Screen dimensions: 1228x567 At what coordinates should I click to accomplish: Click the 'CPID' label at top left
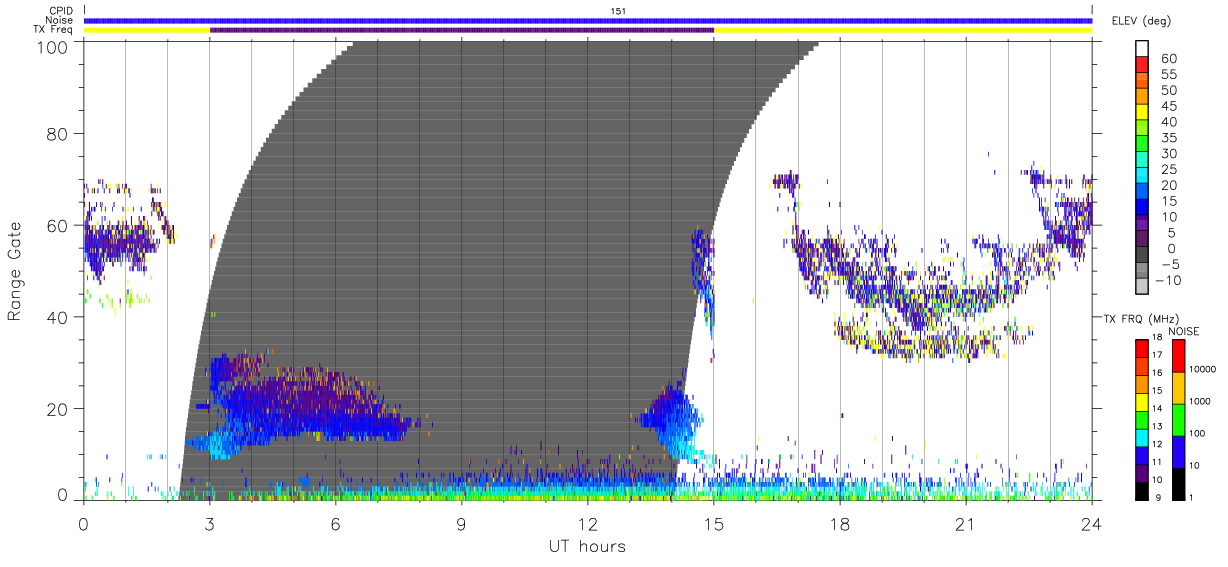click(x=61, y=11)
